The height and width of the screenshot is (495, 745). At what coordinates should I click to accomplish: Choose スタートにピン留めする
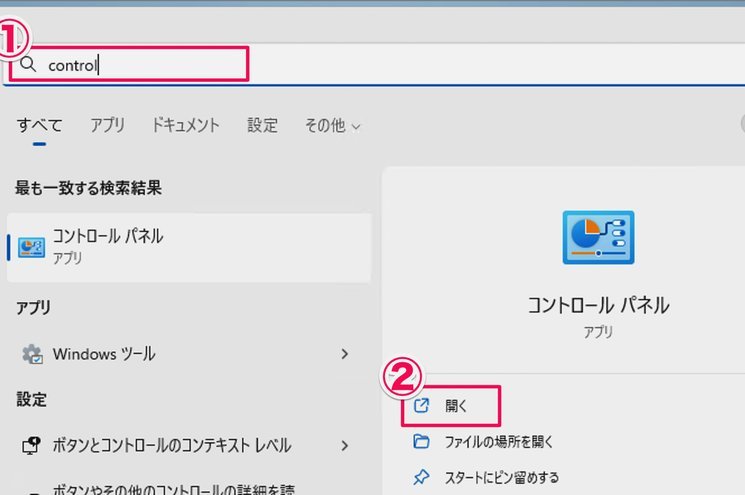[502, 477]
